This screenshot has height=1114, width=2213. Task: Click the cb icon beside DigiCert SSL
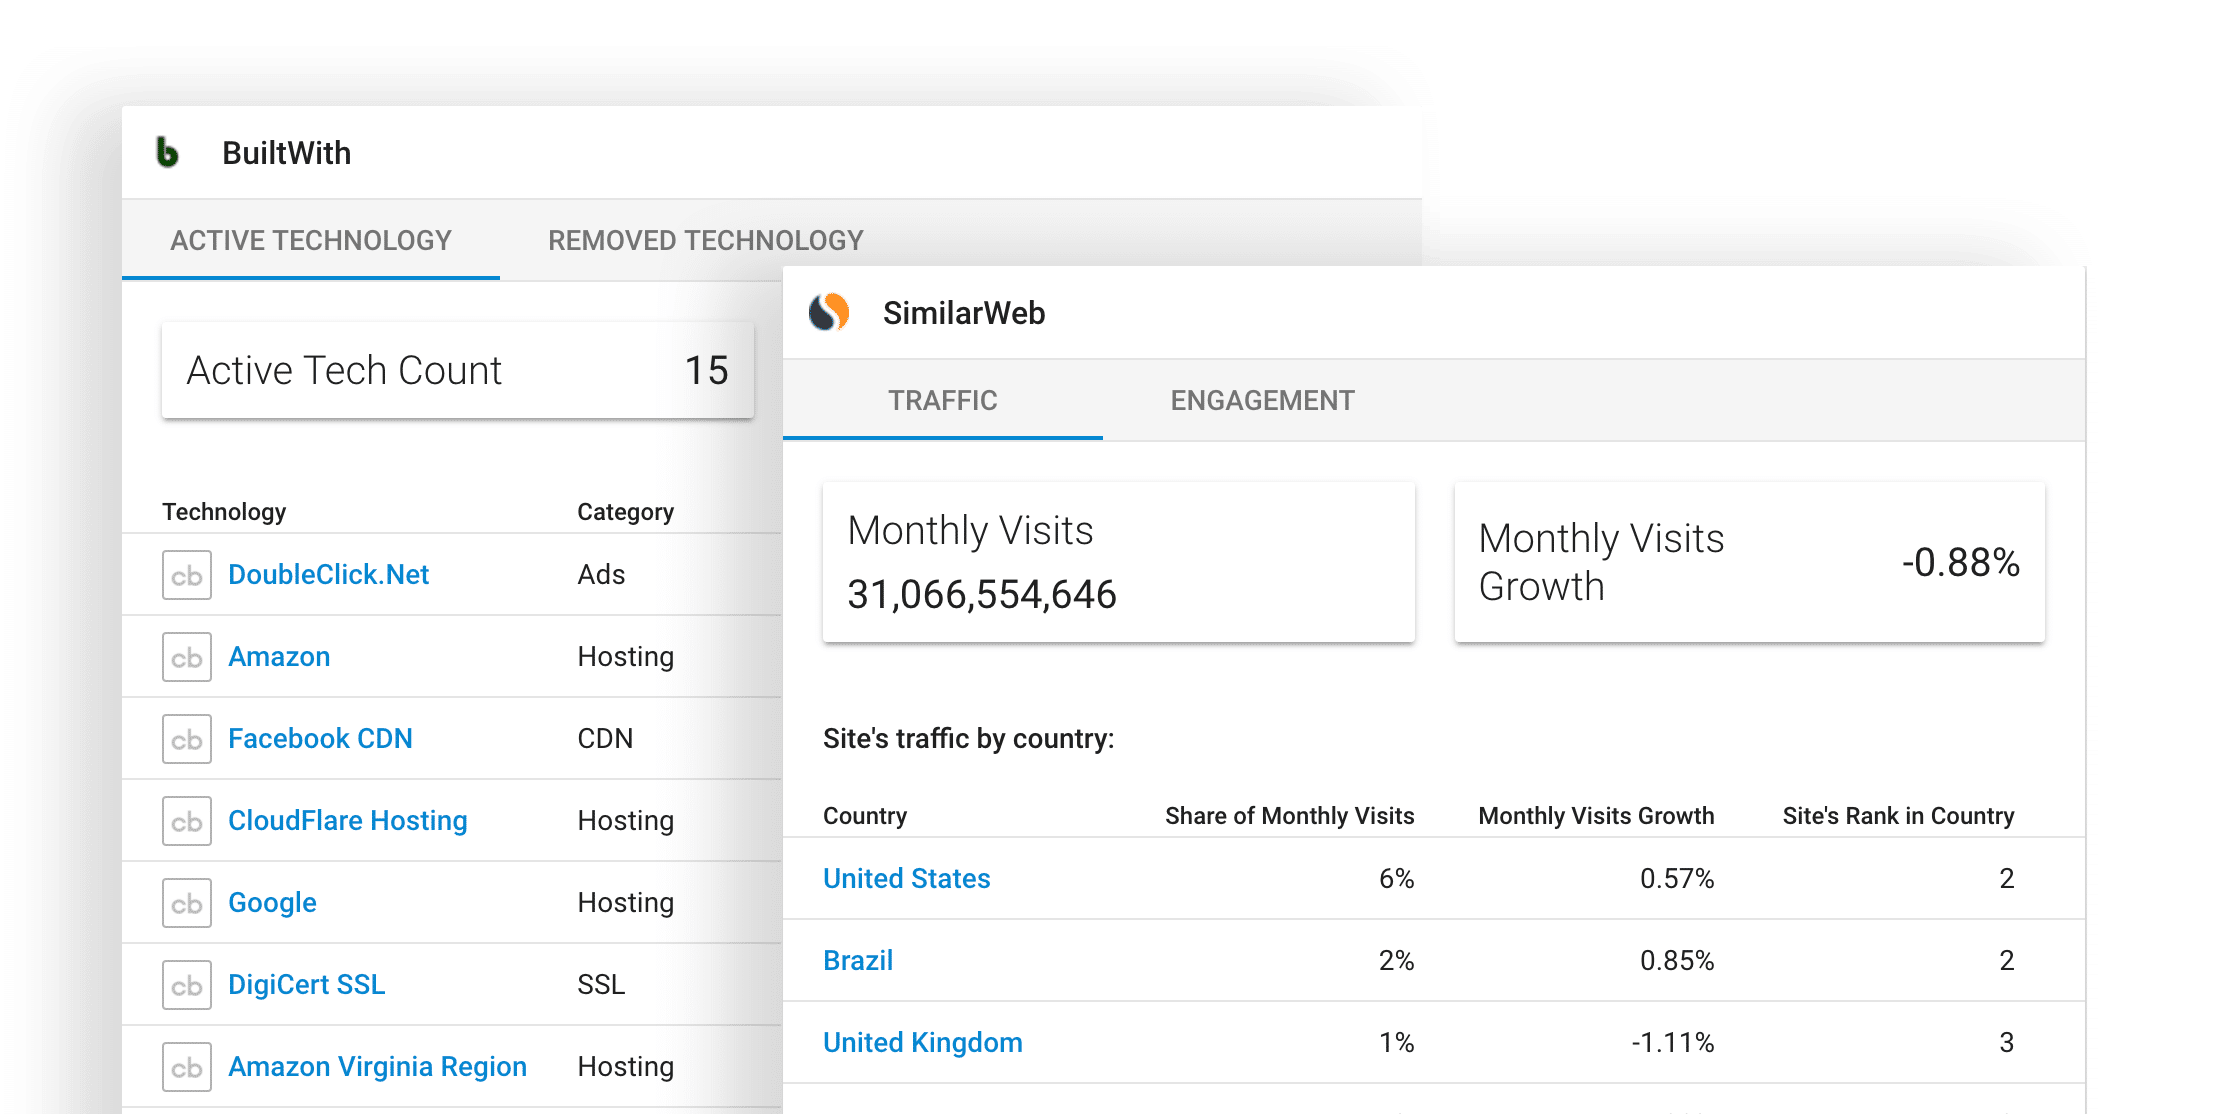[187, 985]
